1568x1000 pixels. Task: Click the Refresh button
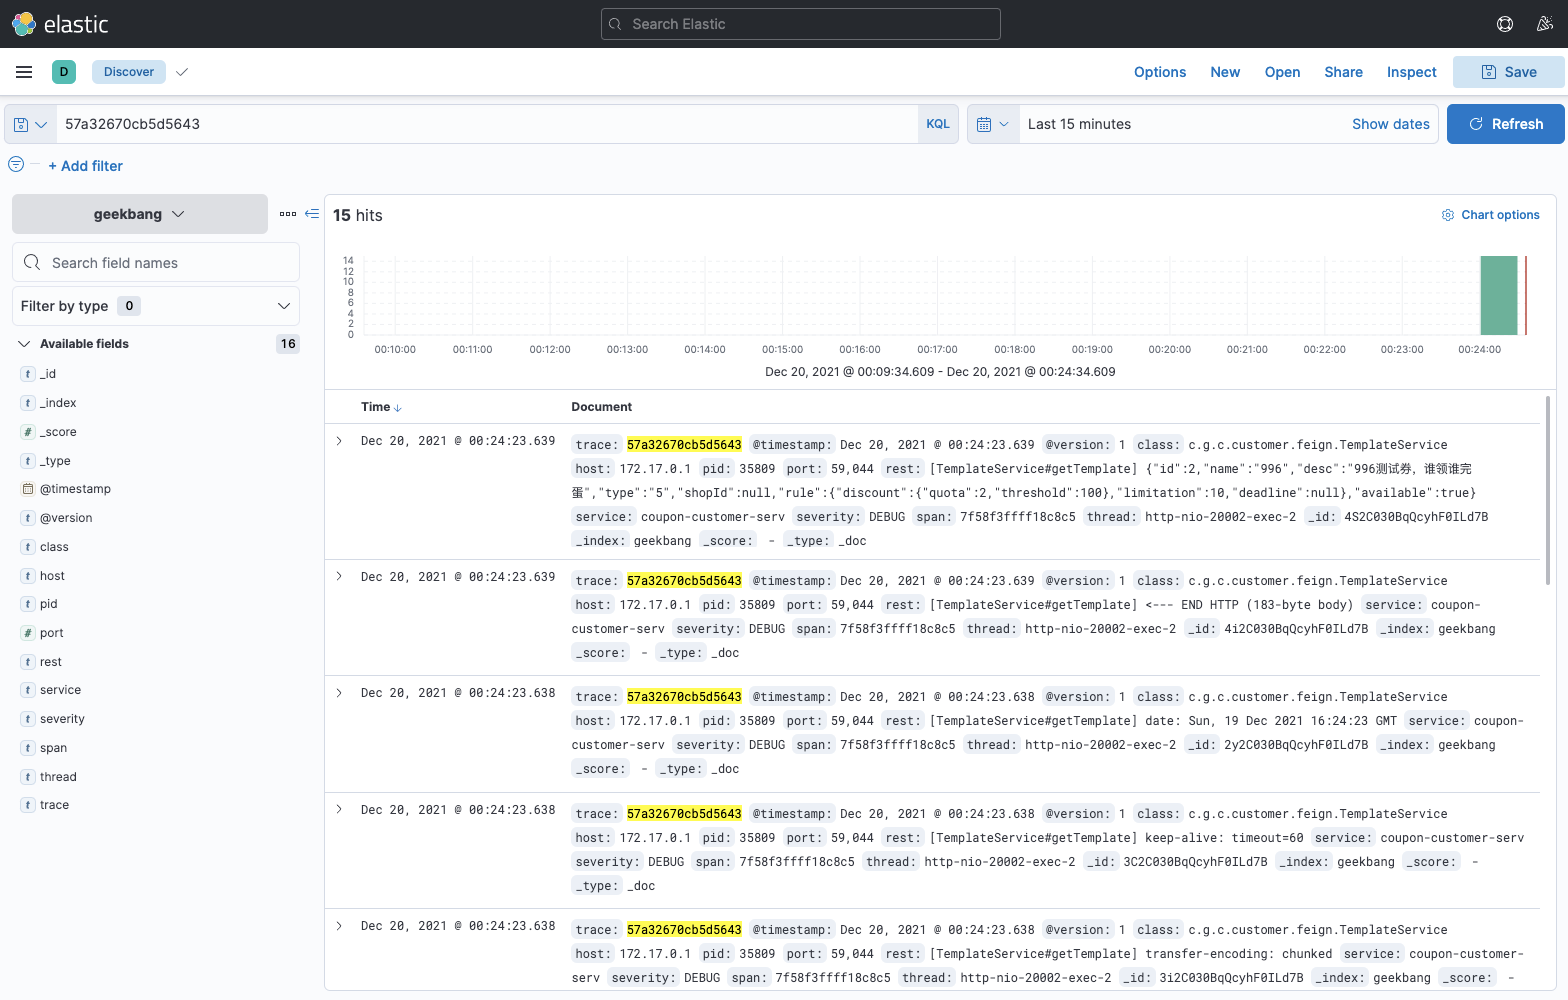[x=1505, y=124]
